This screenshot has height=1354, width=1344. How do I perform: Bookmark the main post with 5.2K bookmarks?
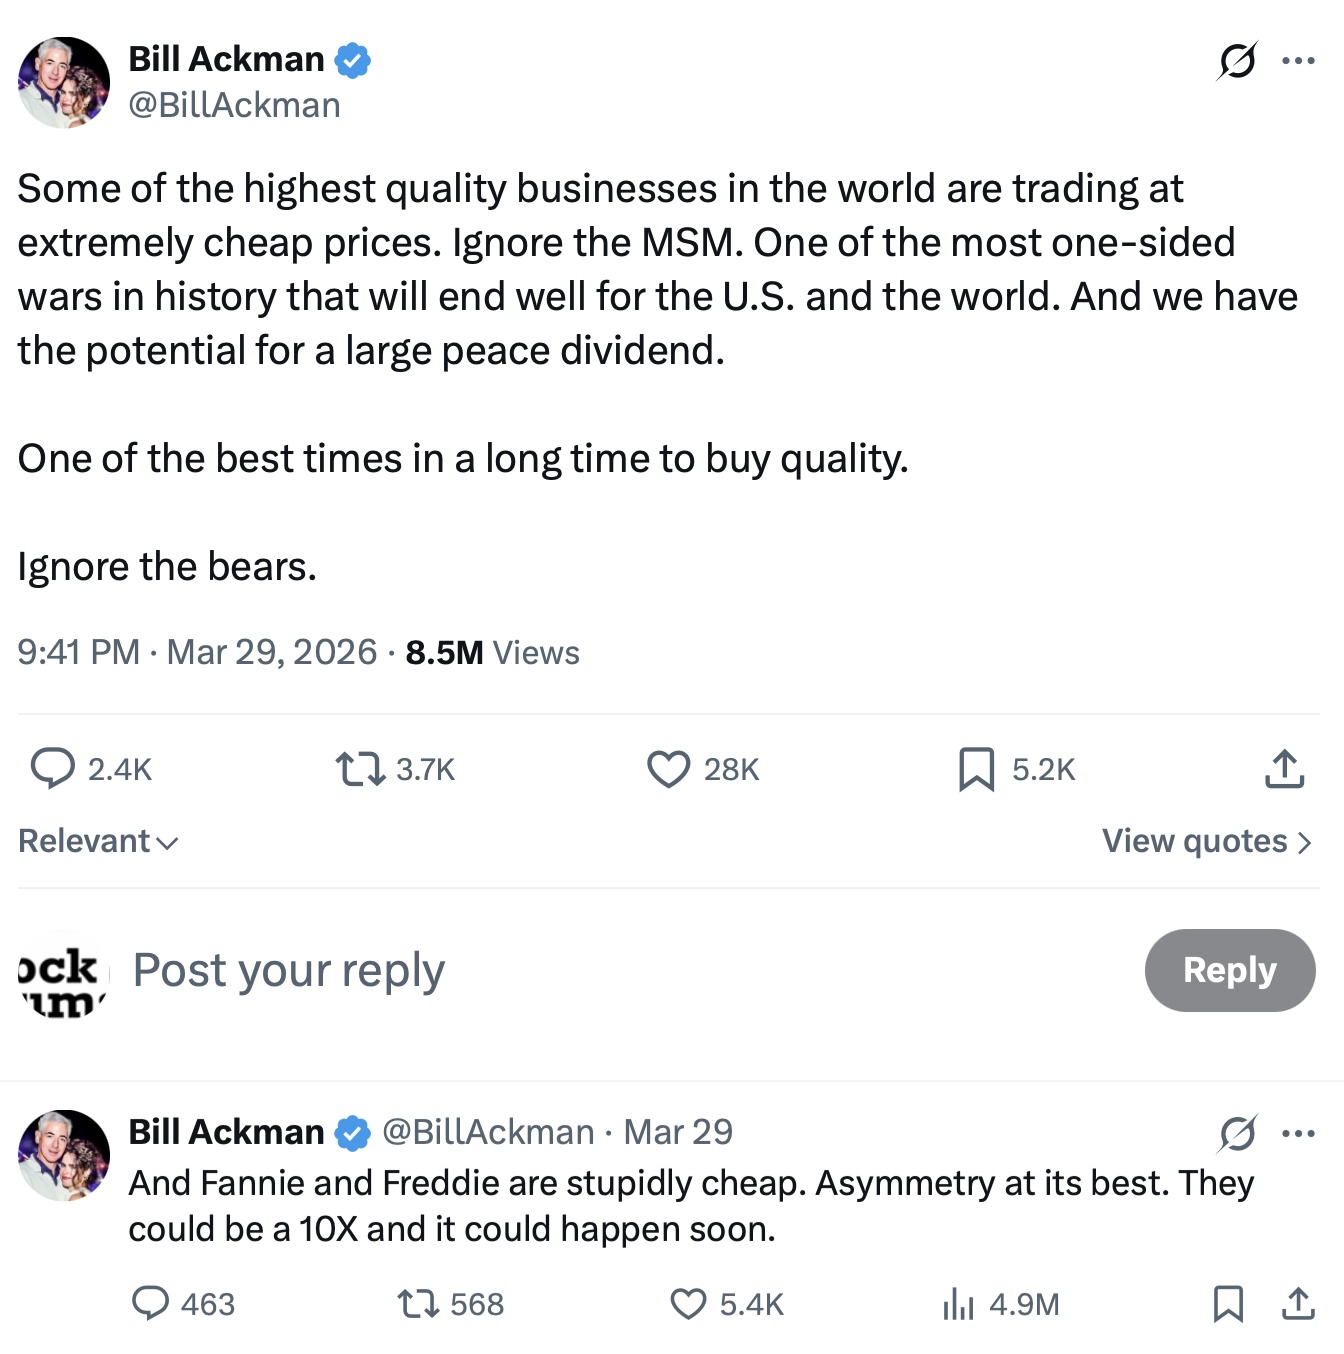pyautogui.click(x=976, y=769)
